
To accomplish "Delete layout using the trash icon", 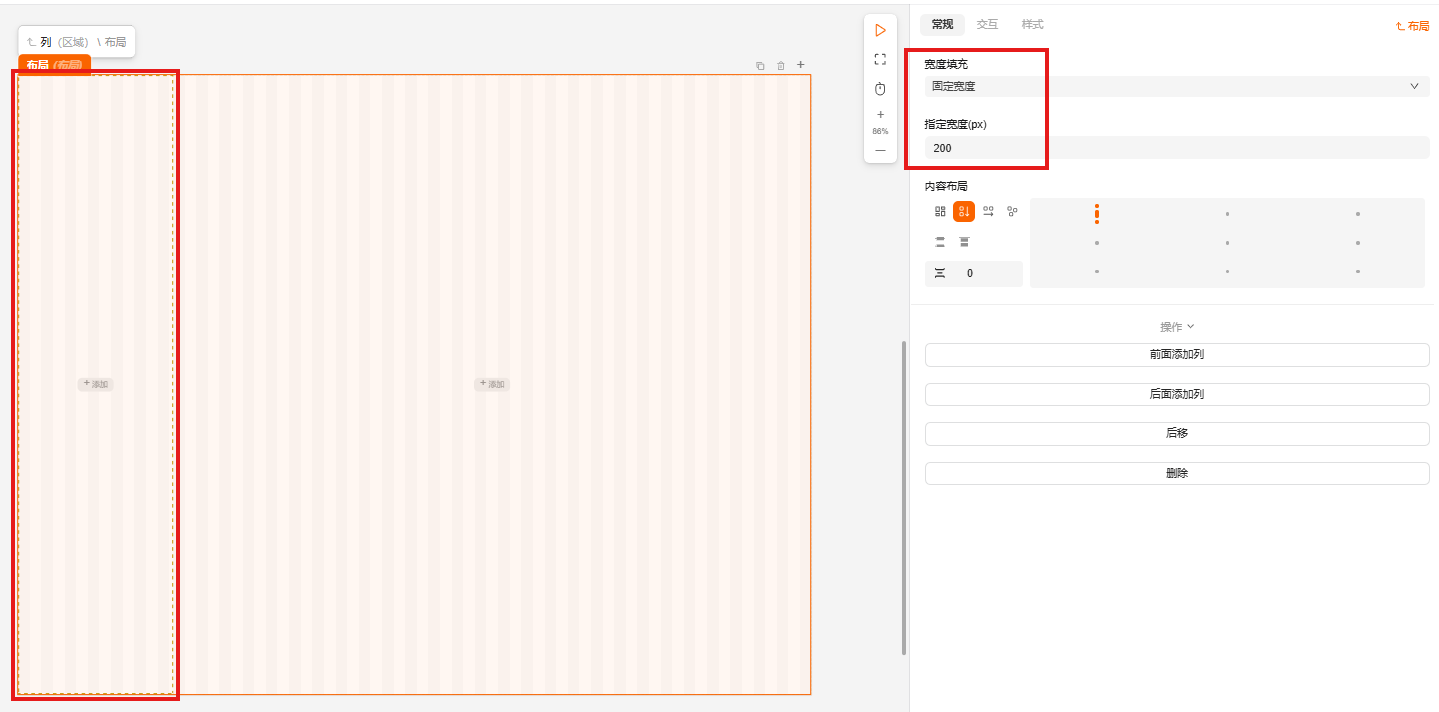I will (x=781, y=66).
